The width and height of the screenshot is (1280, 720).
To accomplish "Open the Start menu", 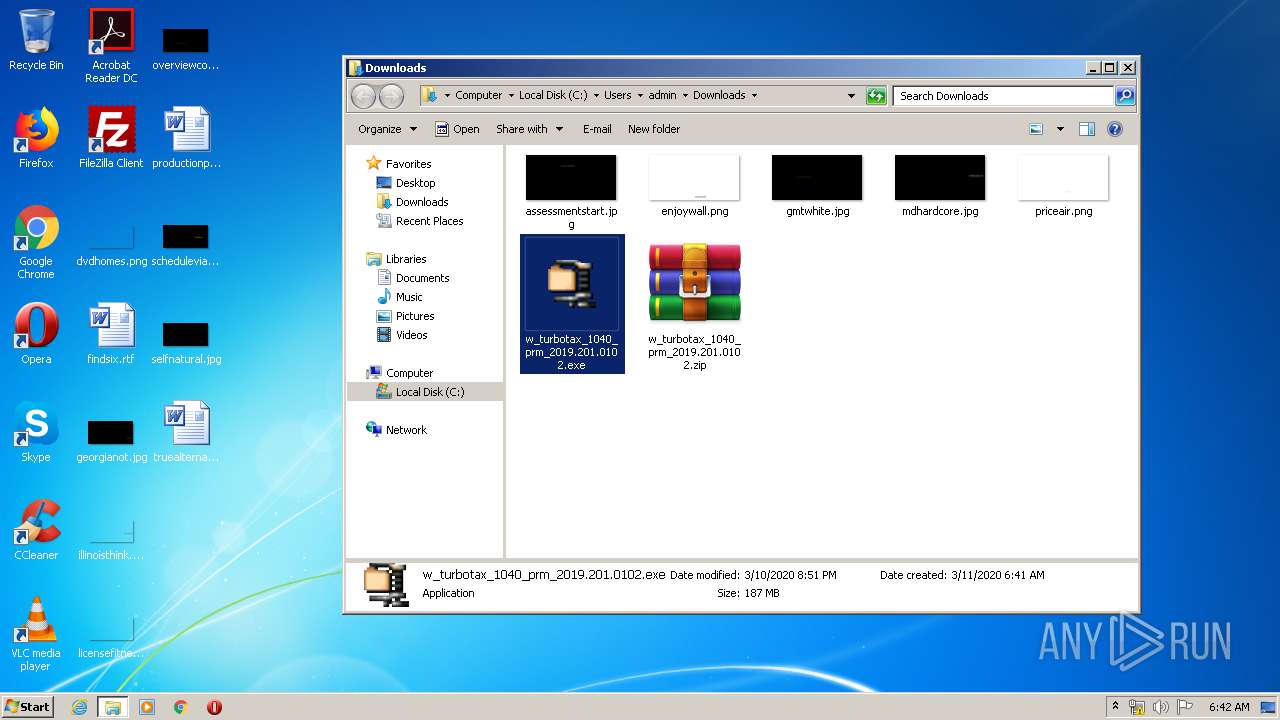I will pyautogui.click(x=27, y=707).
